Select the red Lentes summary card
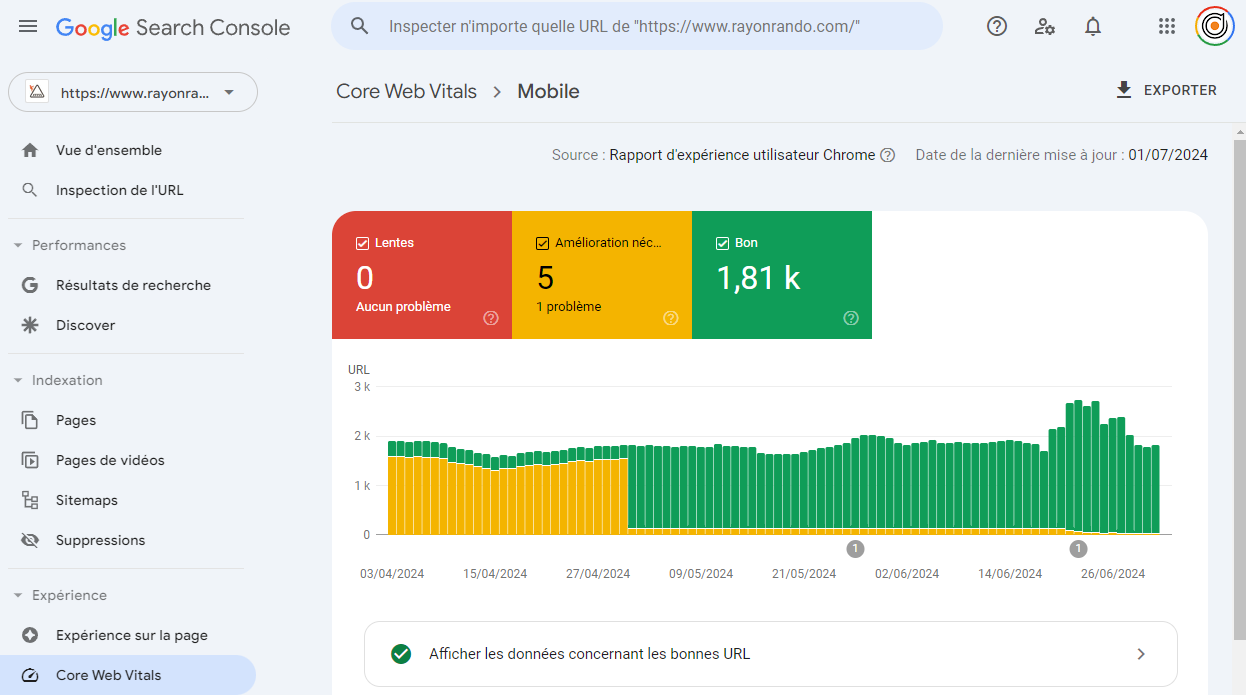 click(422, 275)
